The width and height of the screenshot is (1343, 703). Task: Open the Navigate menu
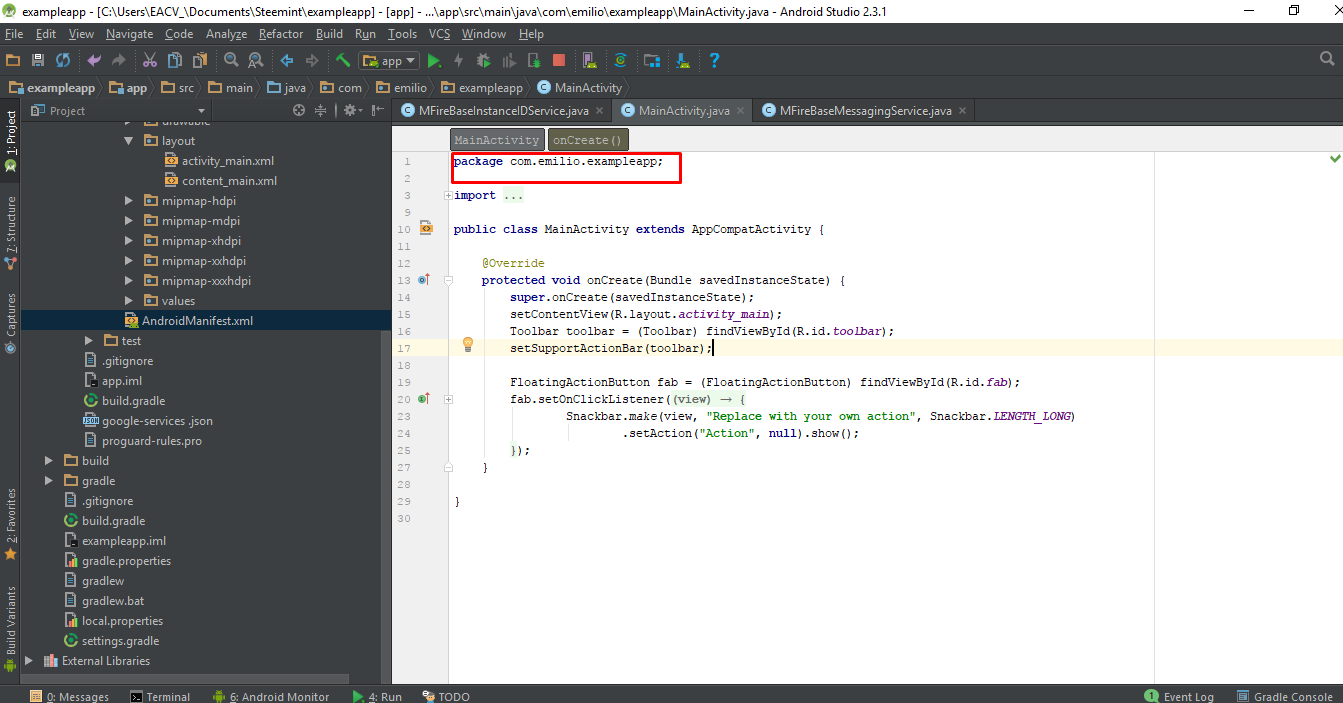coord(130,33)
